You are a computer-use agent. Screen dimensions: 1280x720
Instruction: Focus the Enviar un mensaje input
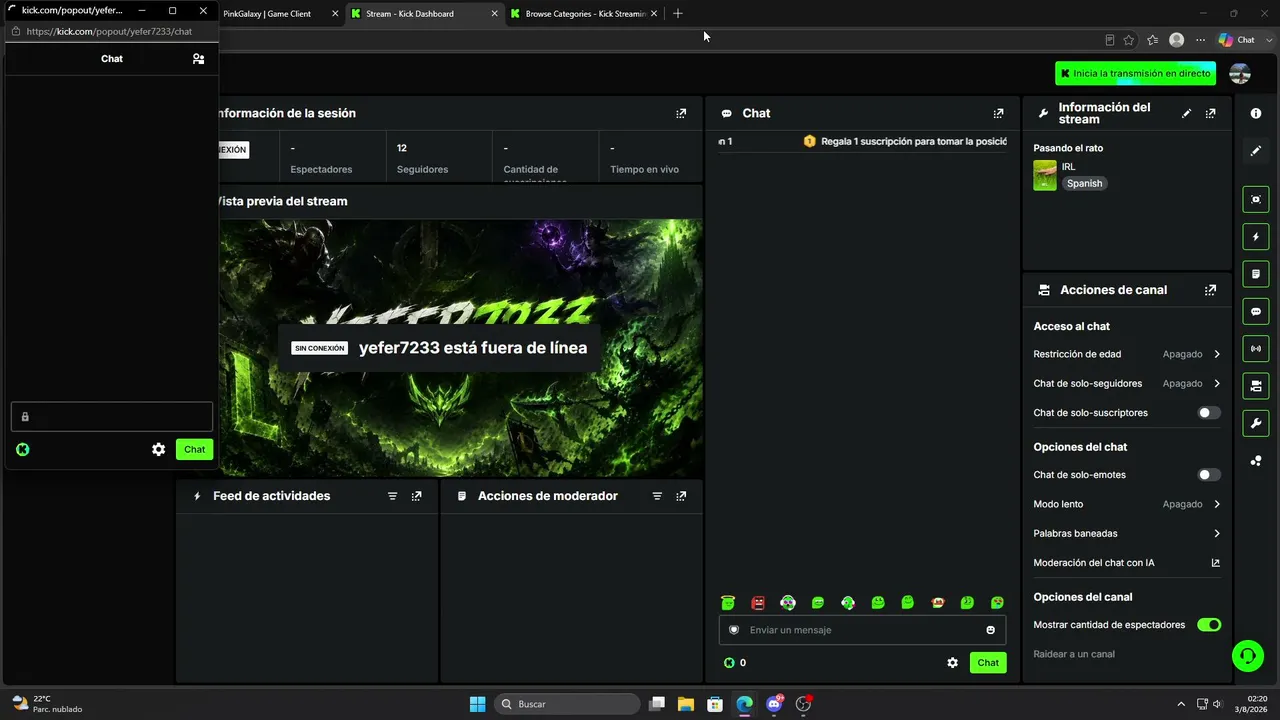(862, 630)
